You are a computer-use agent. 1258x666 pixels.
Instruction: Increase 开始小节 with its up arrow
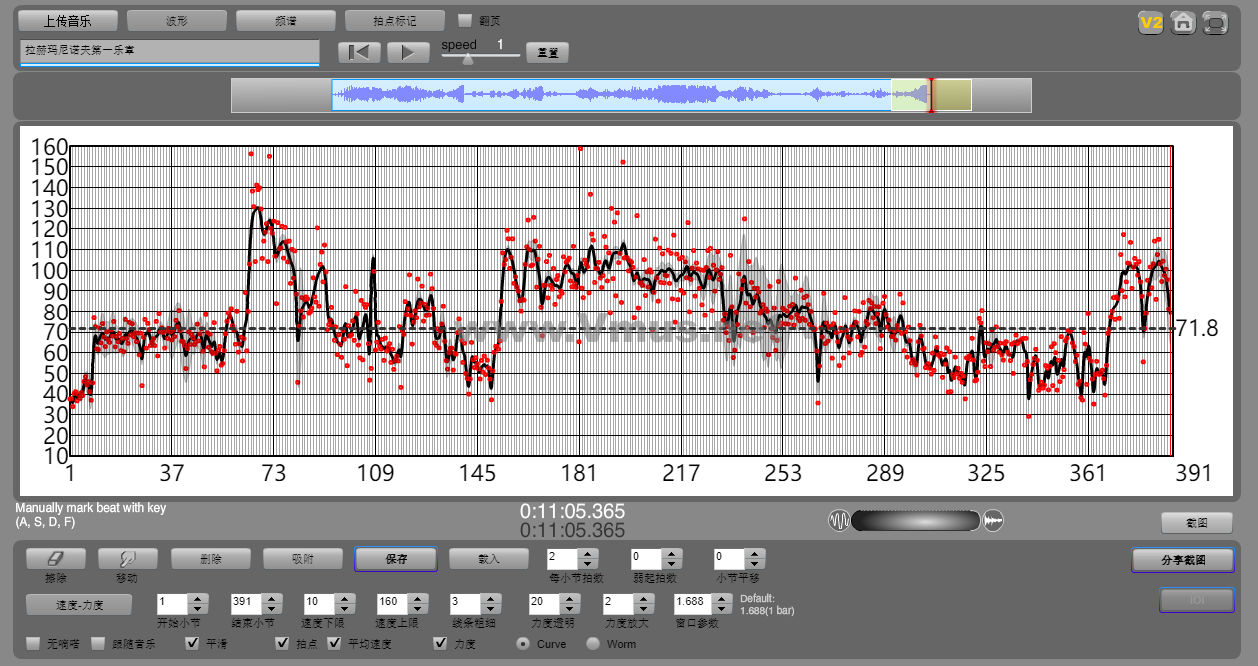(x=198, y=599)
